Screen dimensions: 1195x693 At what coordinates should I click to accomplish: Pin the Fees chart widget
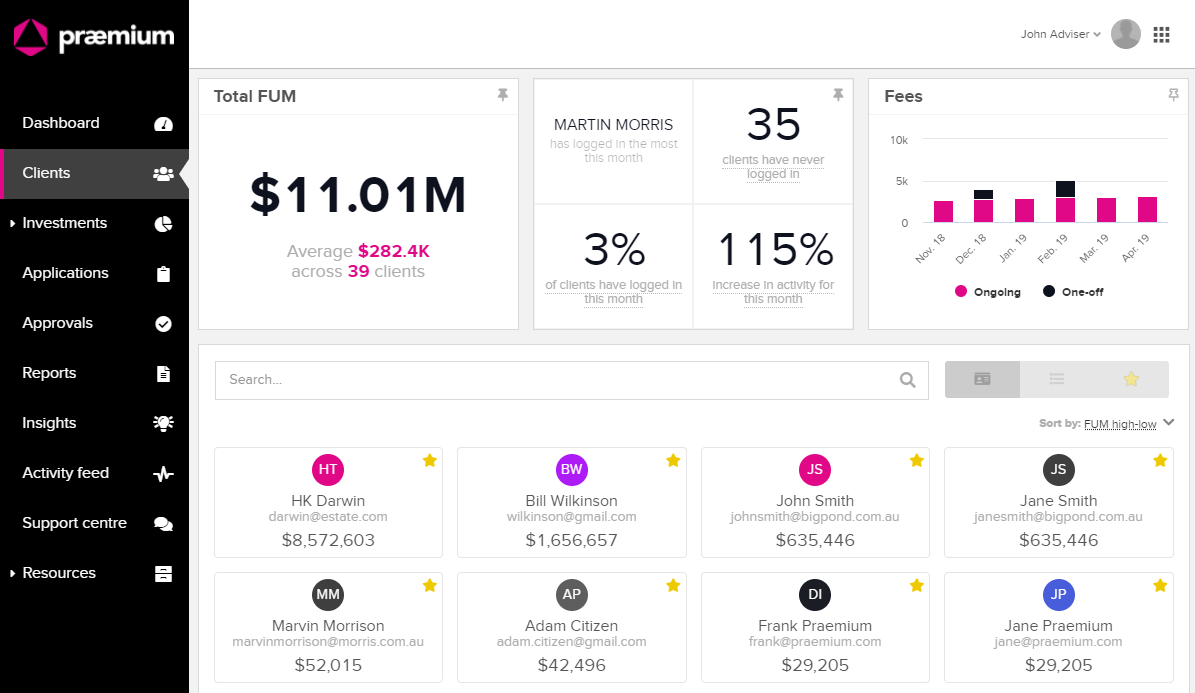1173,95
